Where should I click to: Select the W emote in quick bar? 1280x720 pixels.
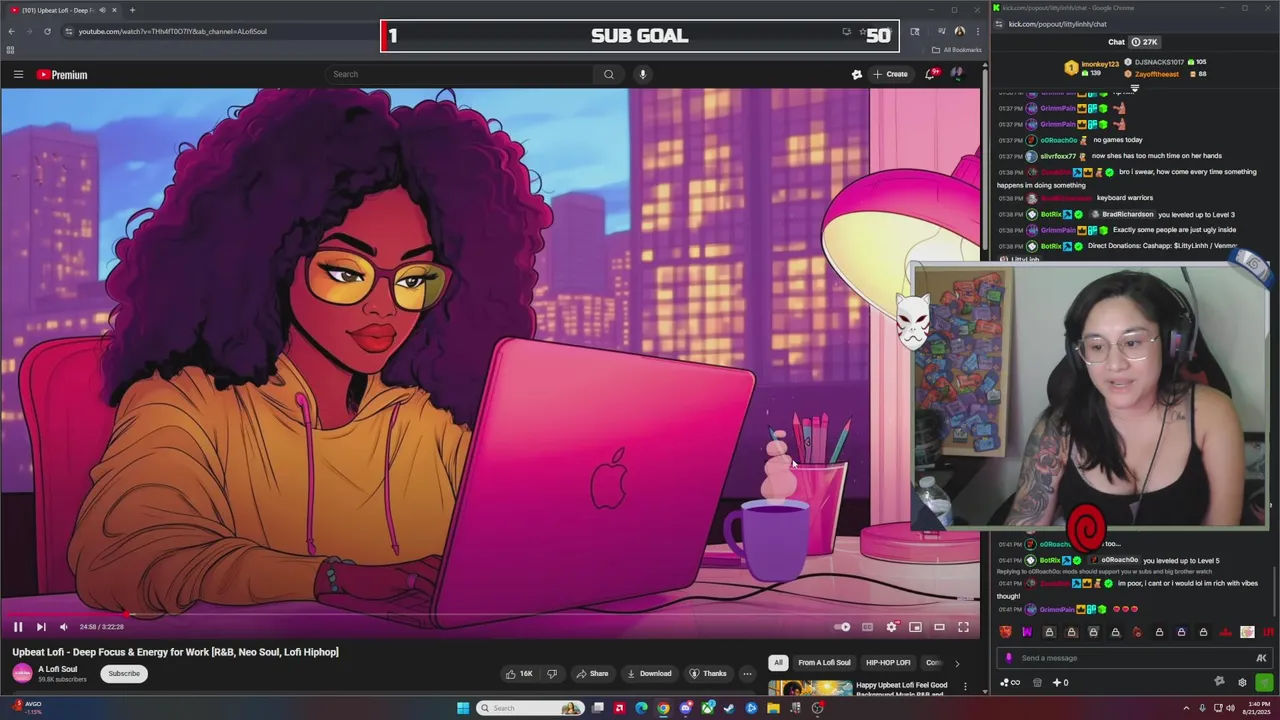pos(1027,632)
